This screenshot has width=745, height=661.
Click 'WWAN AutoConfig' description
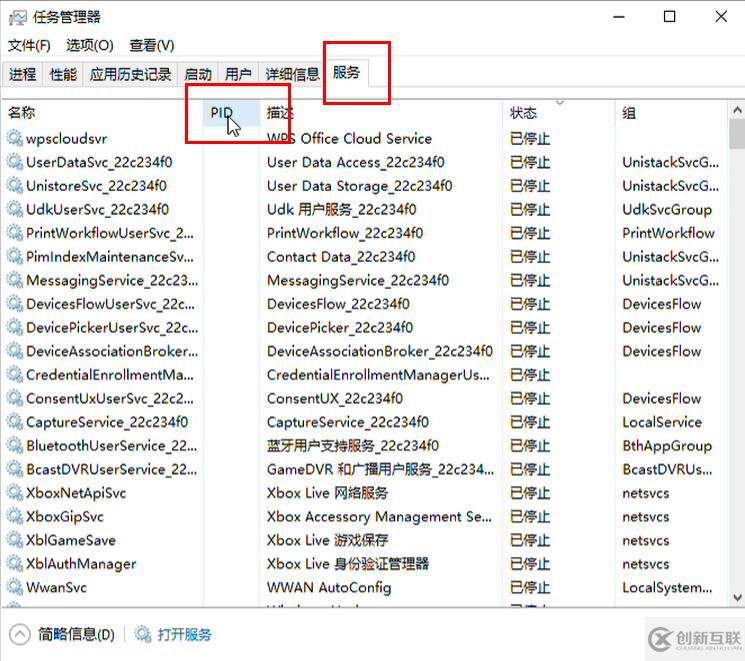pyautogui.click(x=329, y=588)
